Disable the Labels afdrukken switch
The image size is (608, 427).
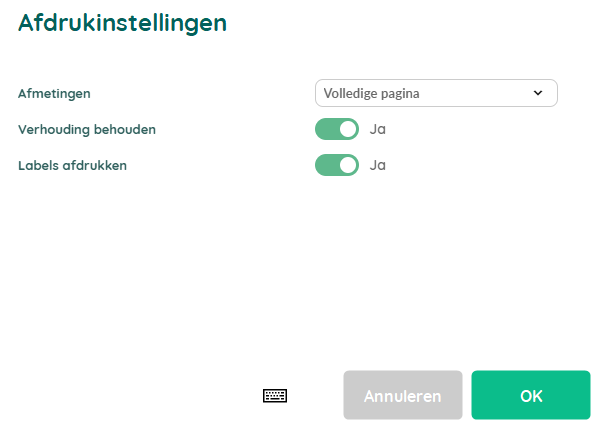coord(337,165)
